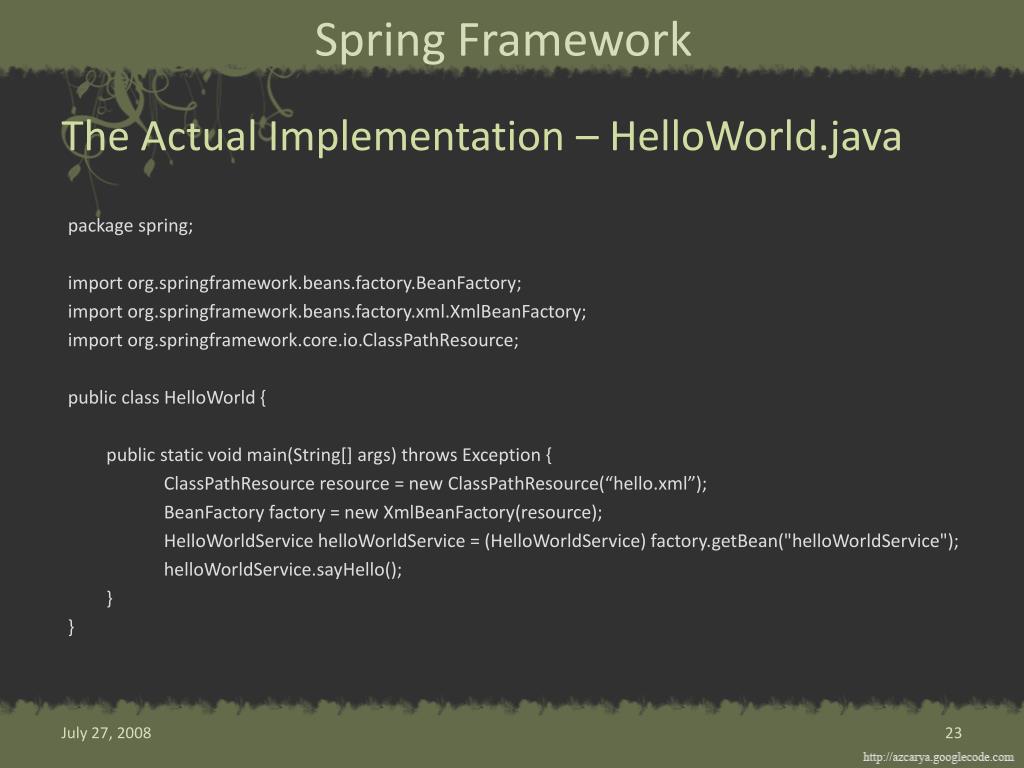
Task: Click the slide number 23
Action: [x=952, y=733]
